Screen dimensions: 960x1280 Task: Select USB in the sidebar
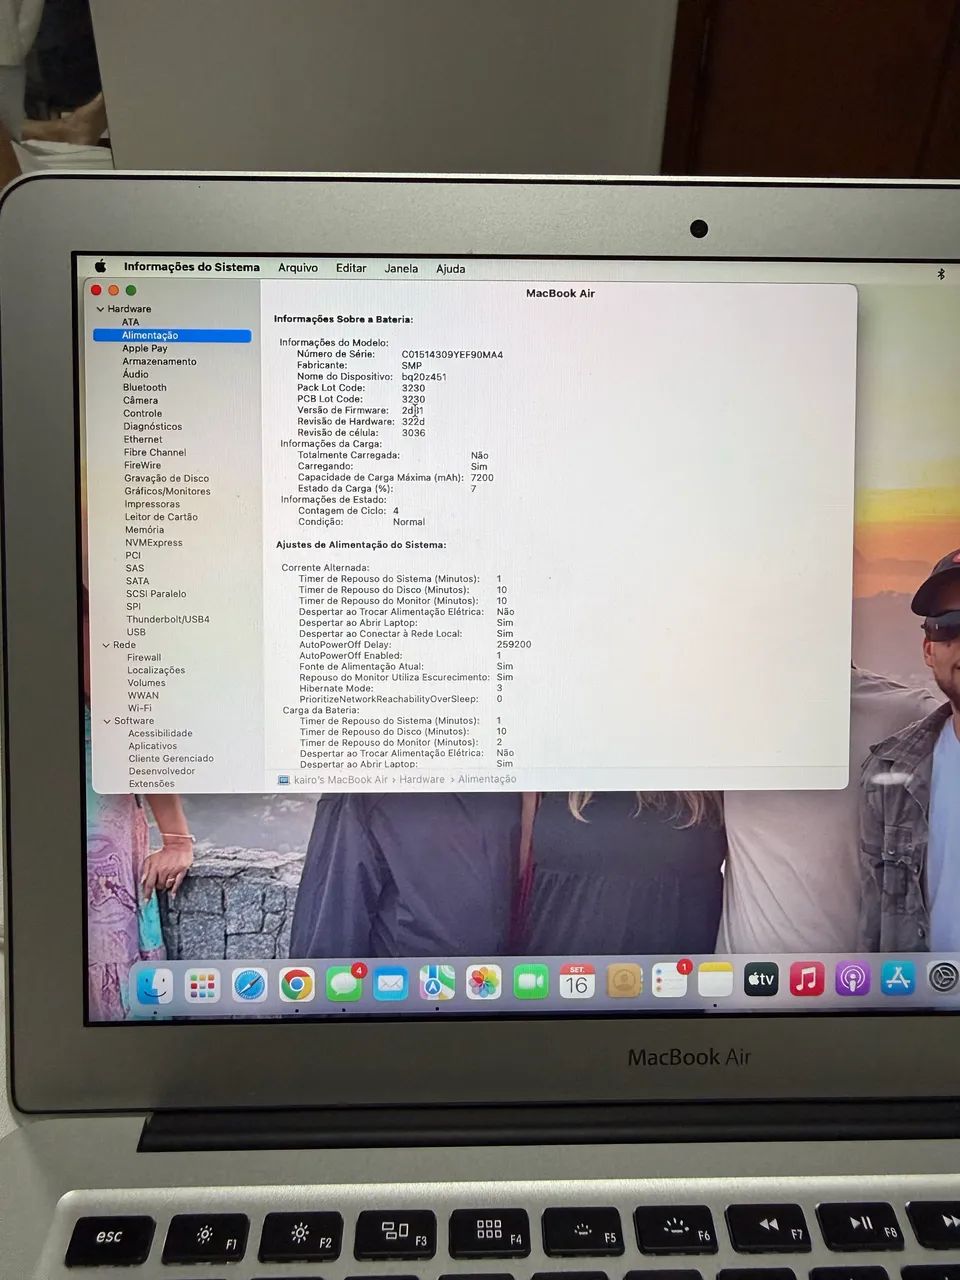[136, 632]
